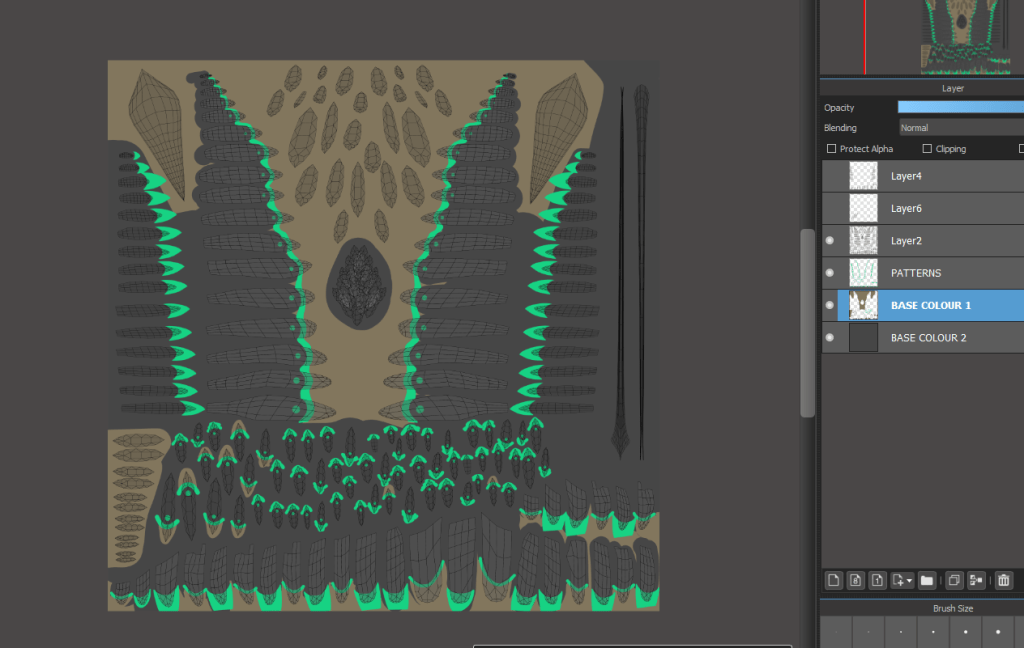Add a new 8-bit layer
The width and height of the screenshot is (1024, 648).
[855, 580]
